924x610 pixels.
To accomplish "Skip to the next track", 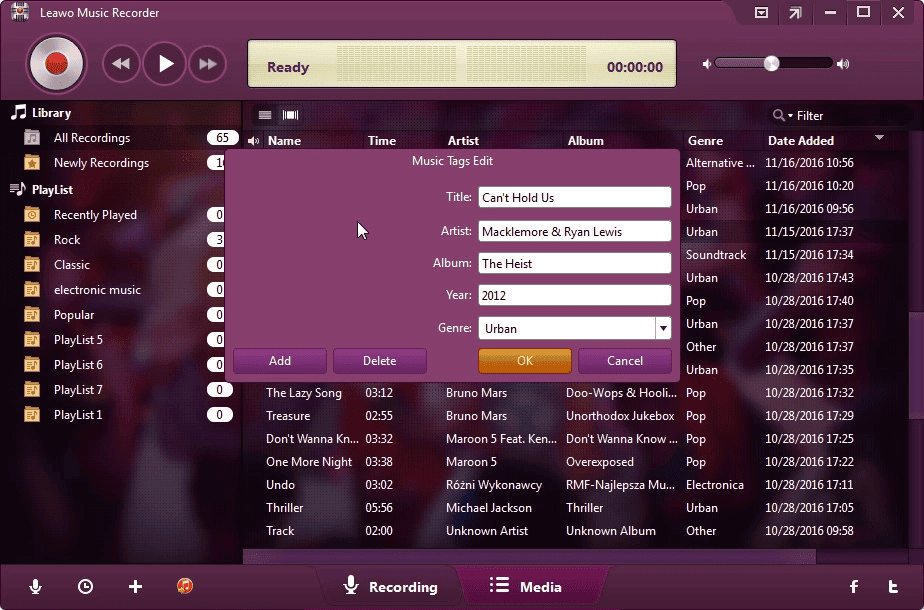I will coord(207,64).
